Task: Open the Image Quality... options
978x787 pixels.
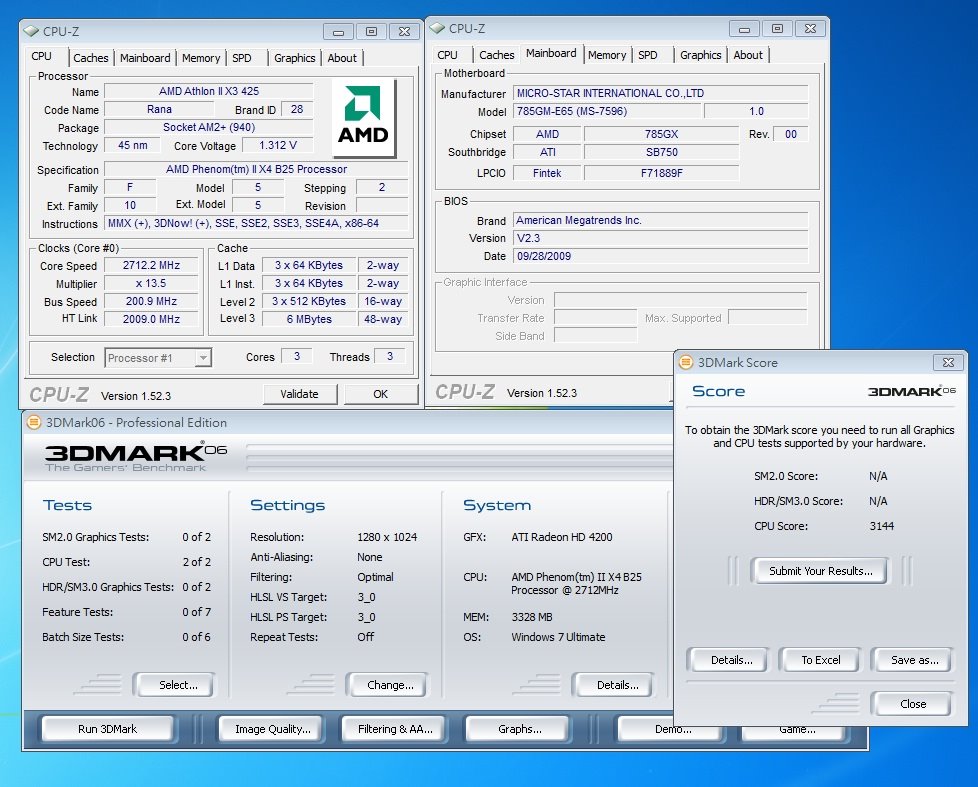Action: click(x=273, y=729)
